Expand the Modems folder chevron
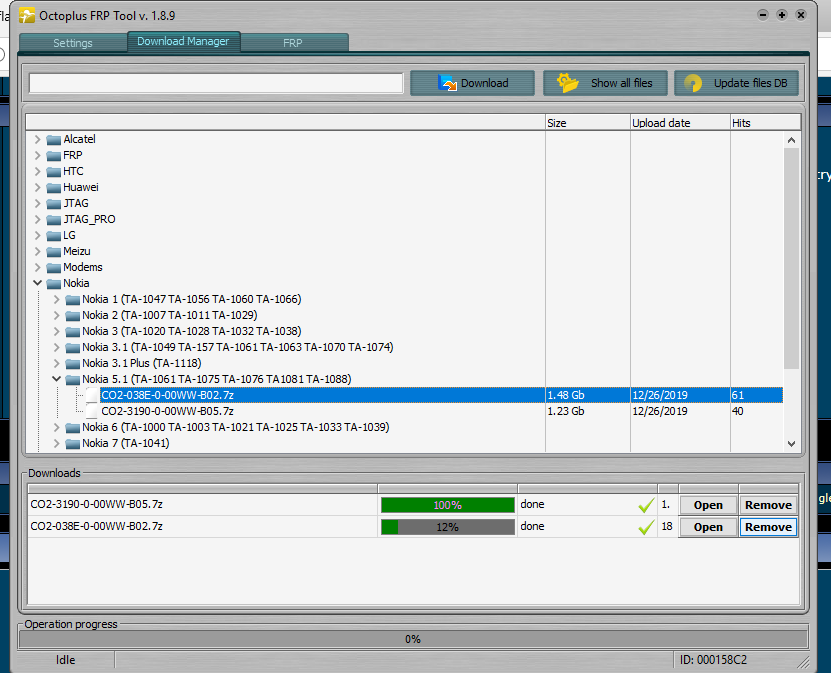Screen dimensions: 831x673 coord(37,267)
